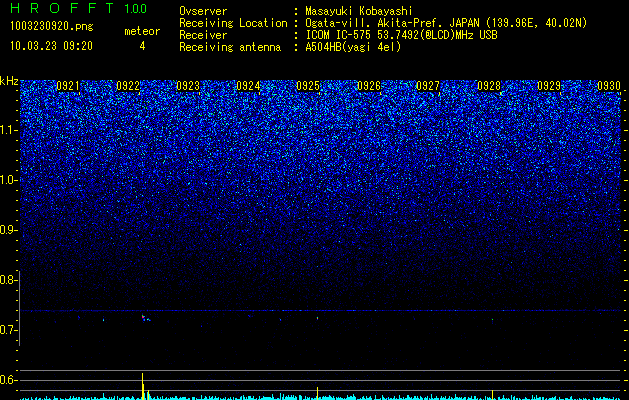Screen dimensions: 629x400
Task: Click the 0925 time marker
Action: 308,86
